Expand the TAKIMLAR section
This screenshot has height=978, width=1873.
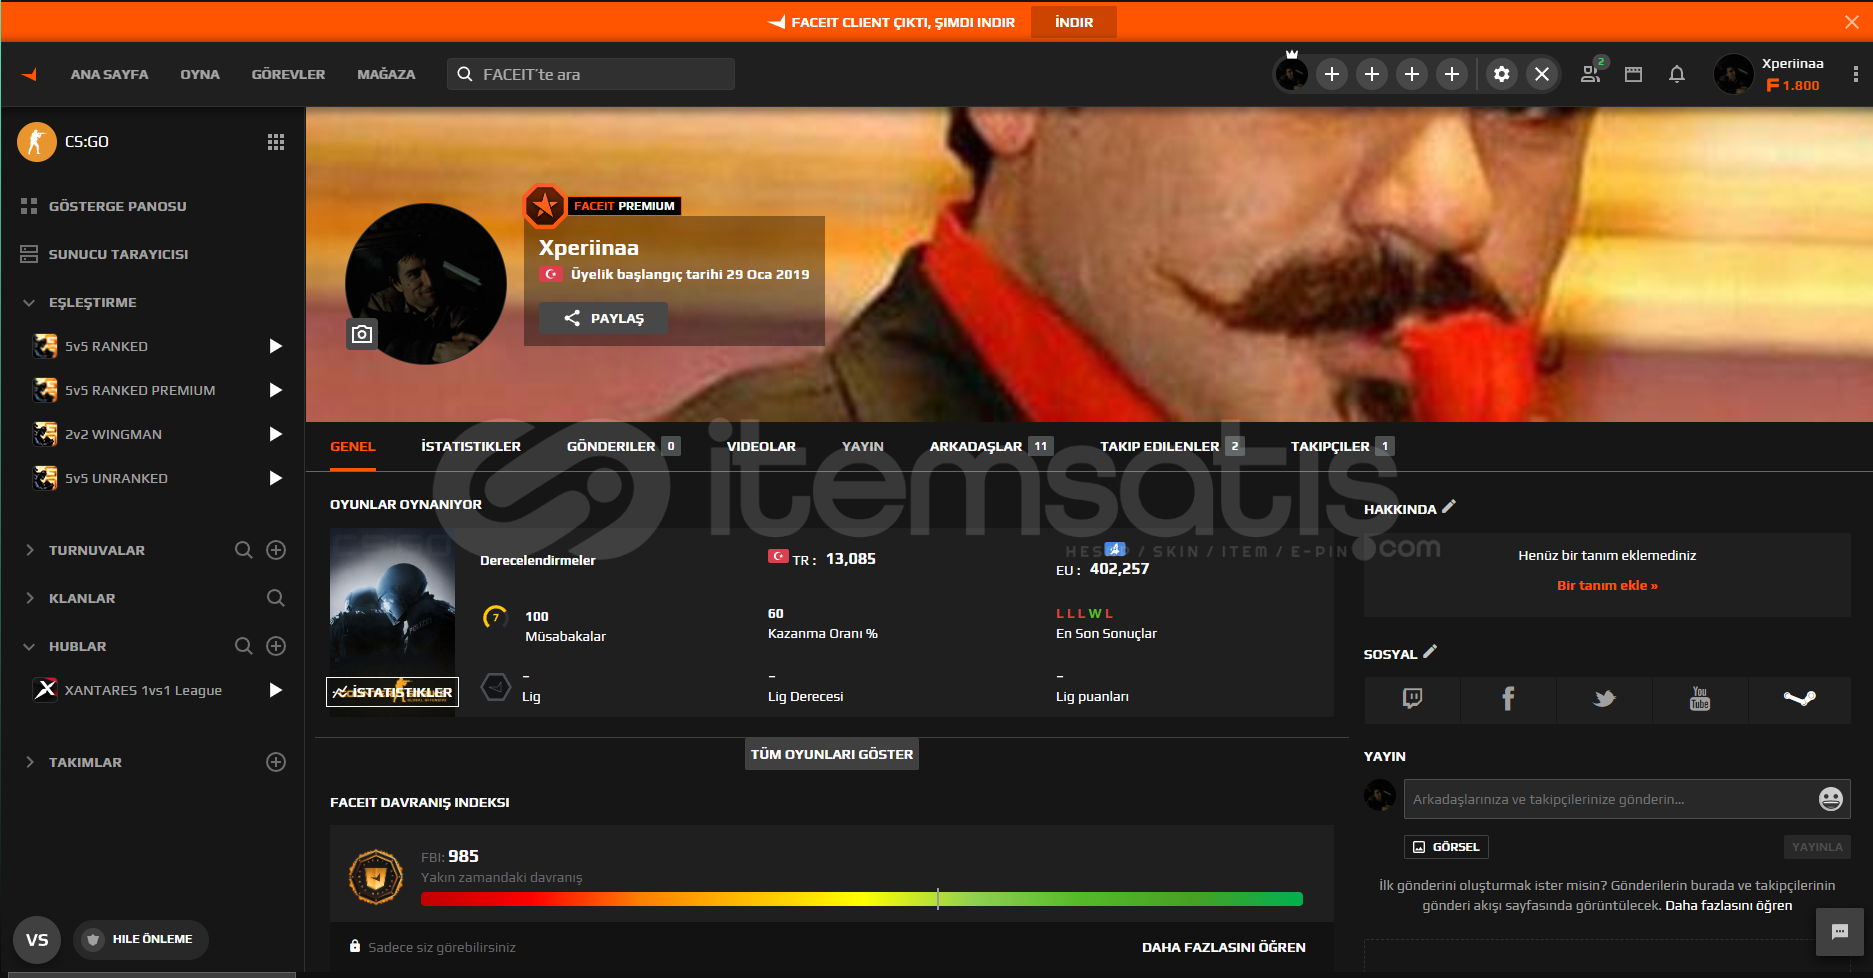click(x=29, y=762)
